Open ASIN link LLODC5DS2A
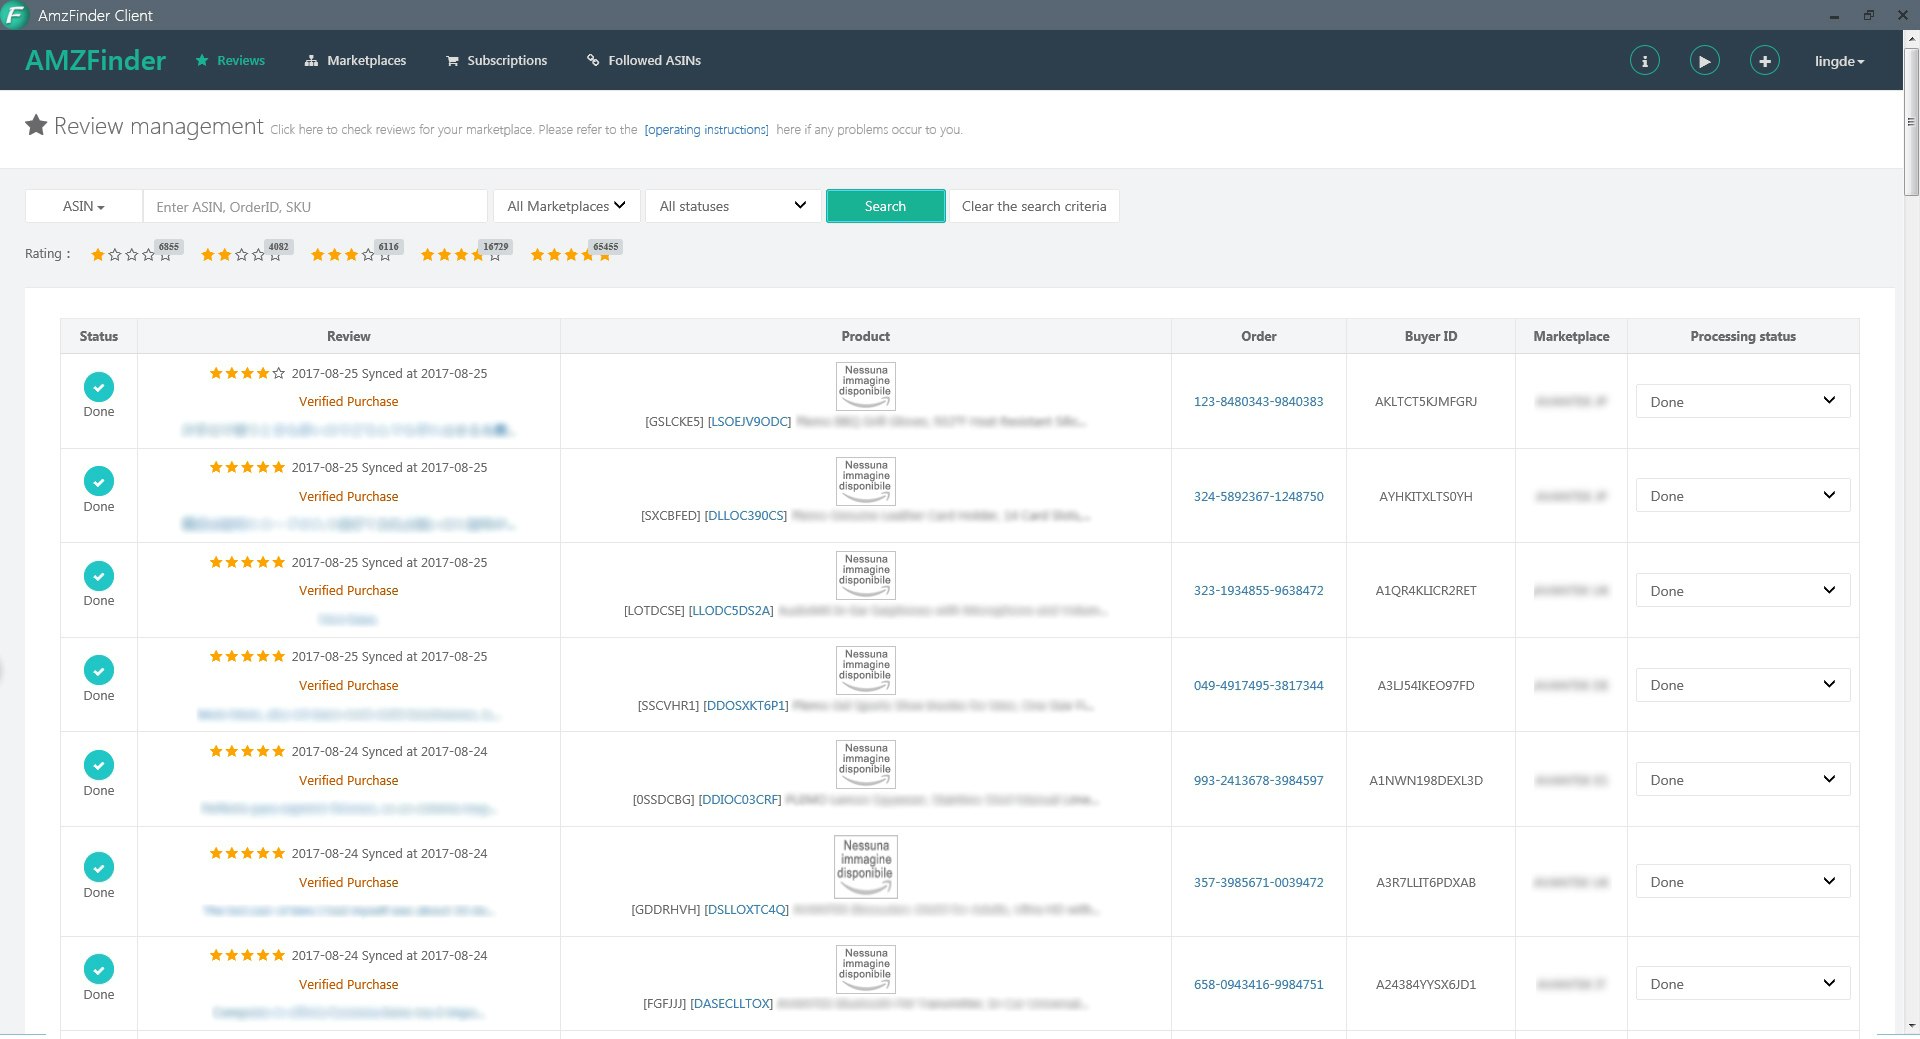The image size is (1920, 1039). click(x=731, y=610)
